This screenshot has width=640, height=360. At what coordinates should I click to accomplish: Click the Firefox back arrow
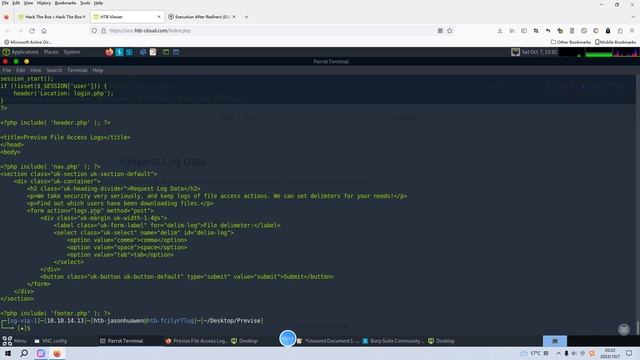point(7,31)
